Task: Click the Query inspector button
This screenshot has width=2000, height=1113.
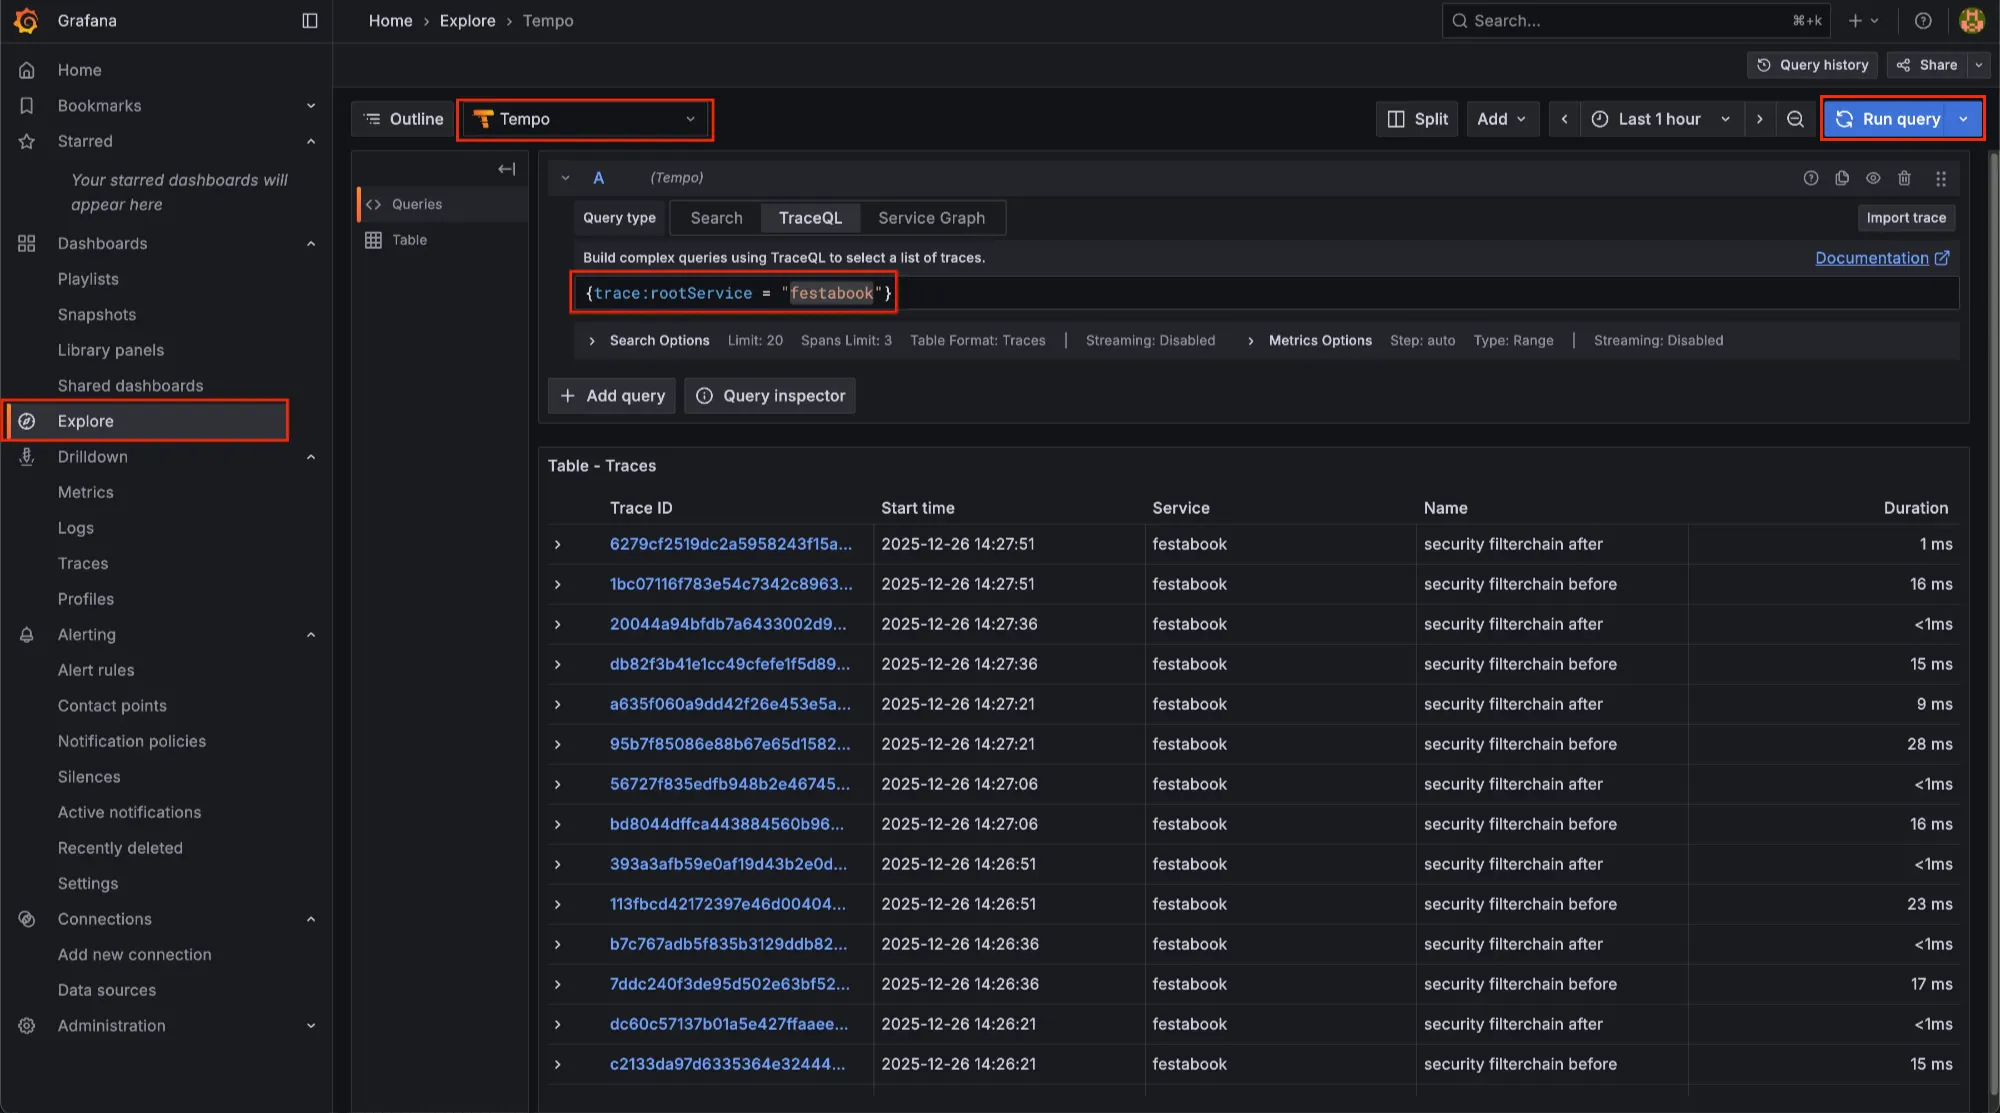Action: coord(770,396)
